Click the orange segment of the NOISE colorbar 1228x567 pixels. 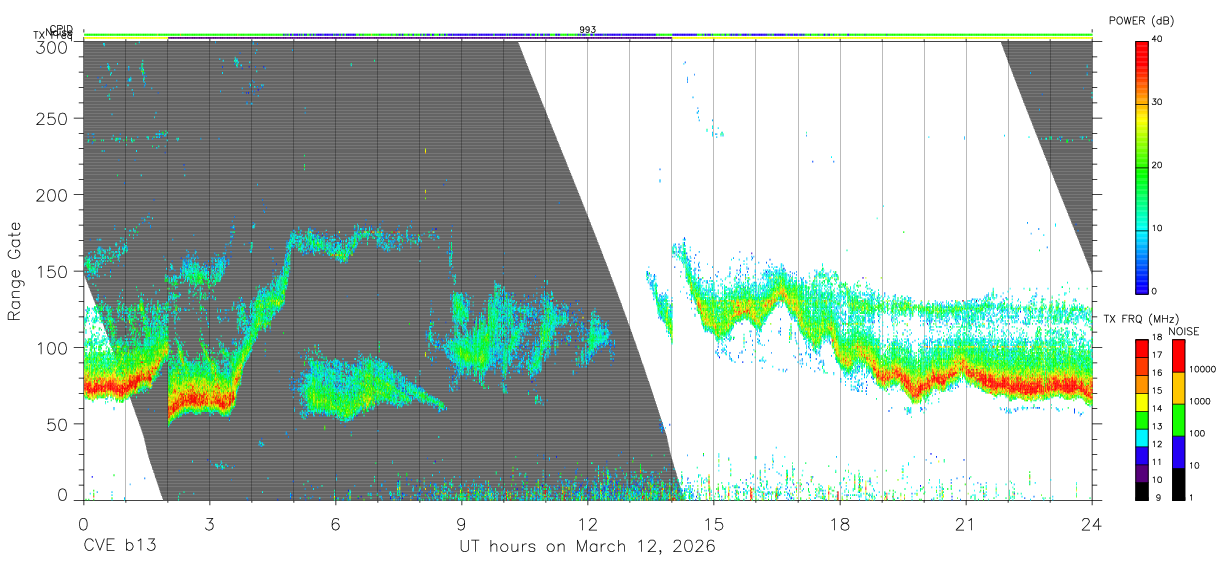point(1178,388)
